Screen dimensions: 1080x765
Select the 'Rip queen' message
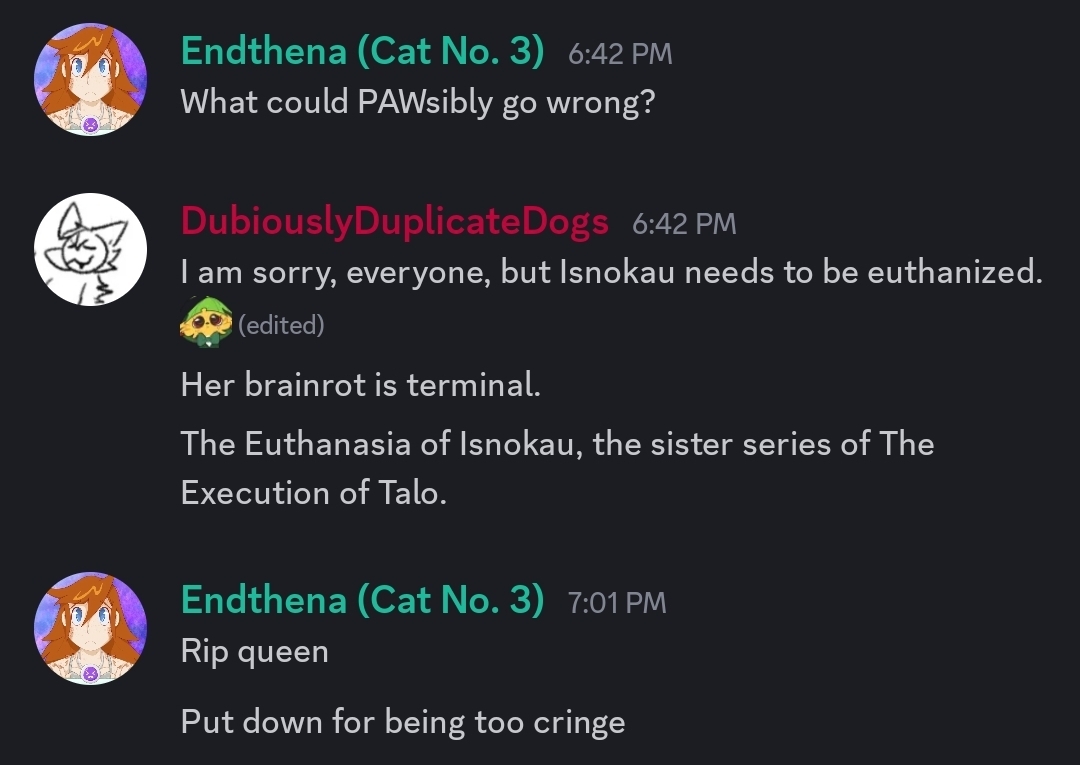[x=254, y=651]
